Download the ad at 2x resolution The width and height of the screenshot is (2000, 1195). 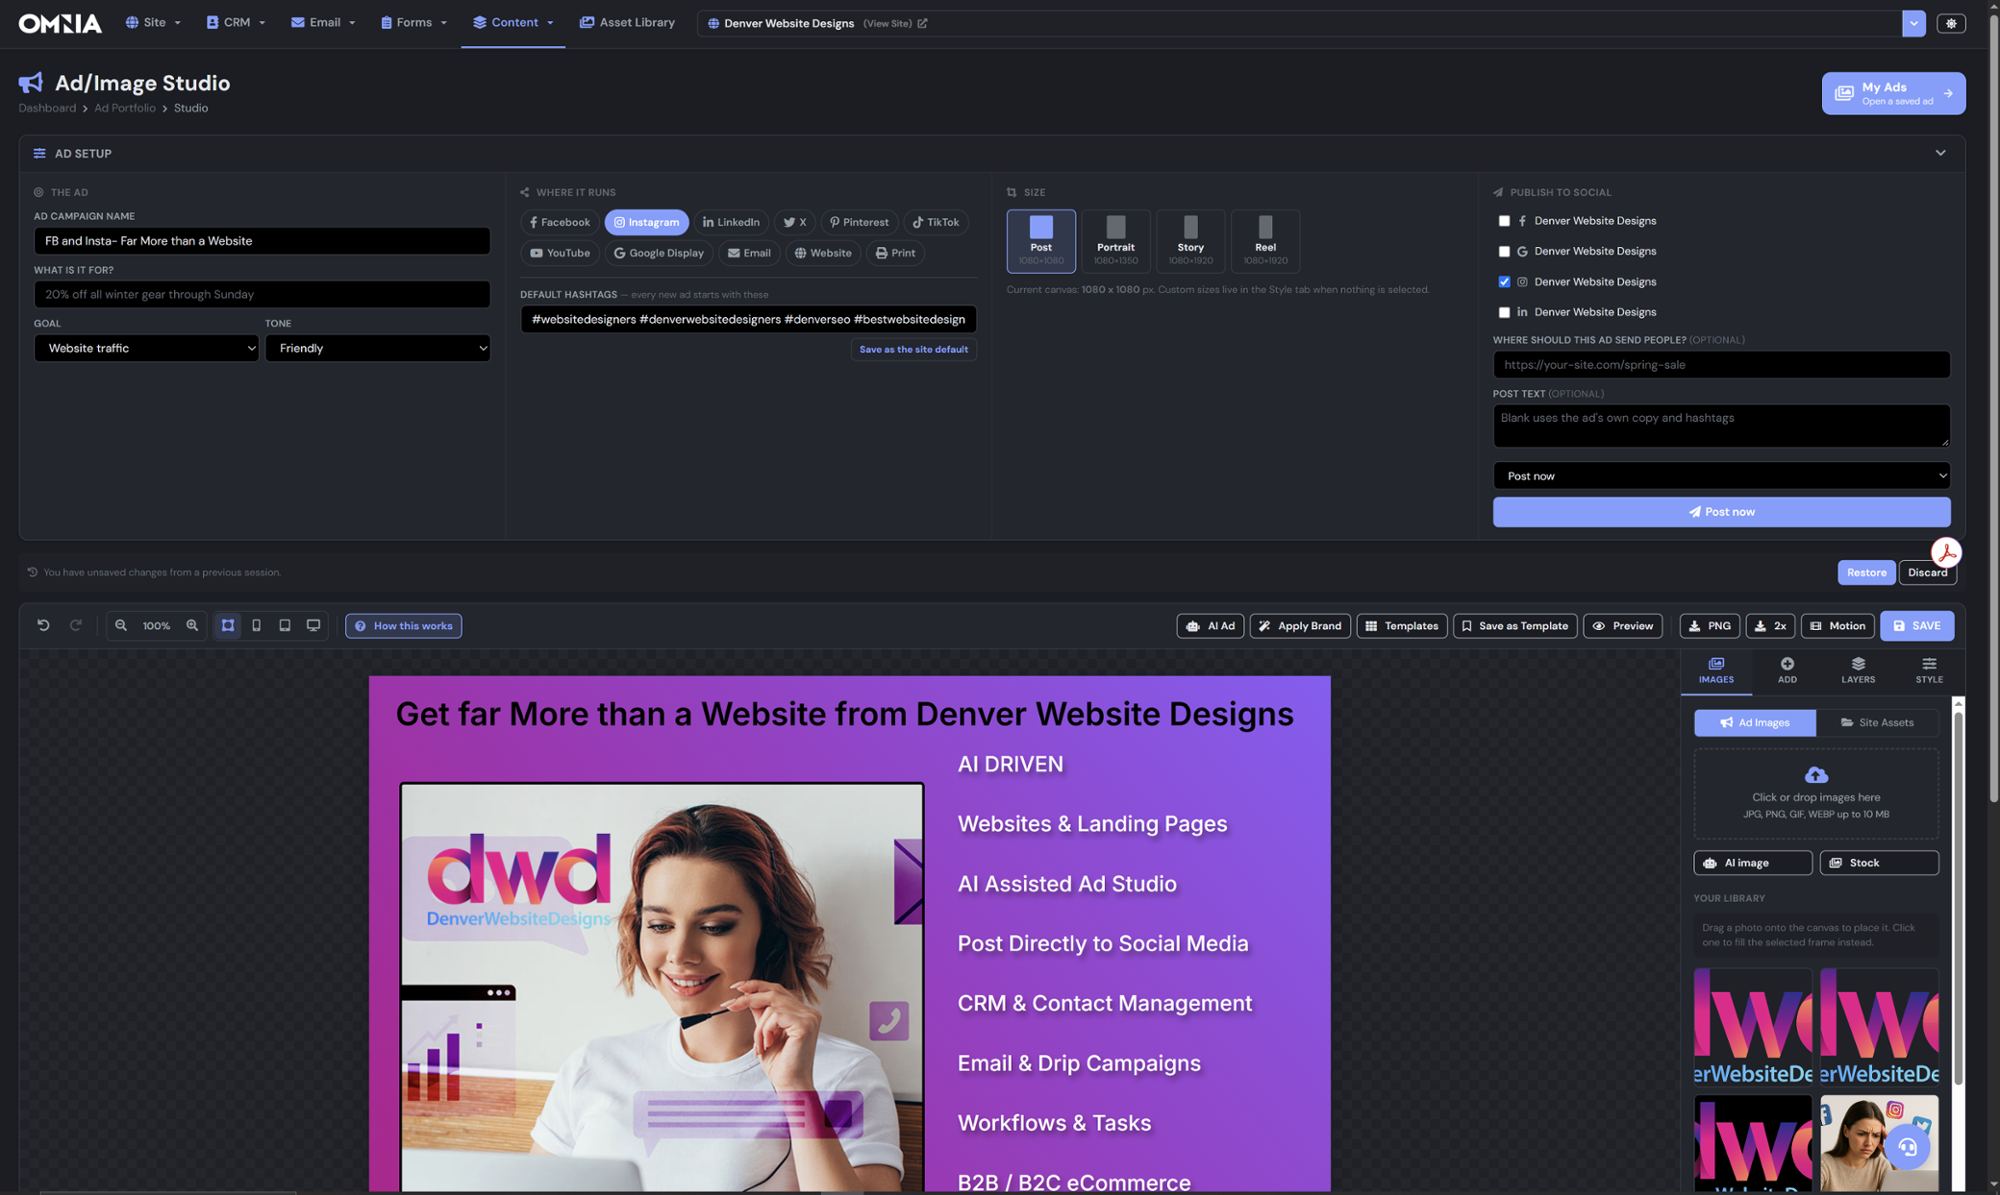click(1770, 626)
